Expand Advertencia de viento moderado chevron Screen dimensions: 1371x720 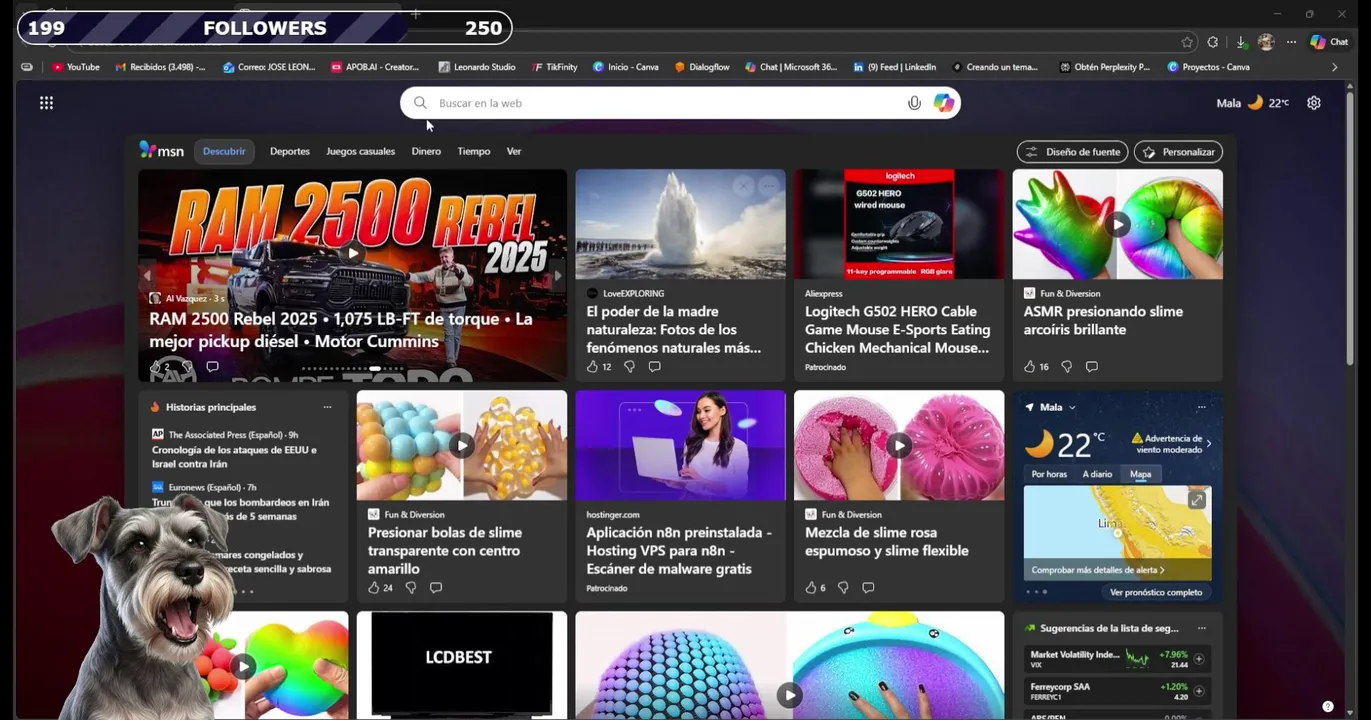coord(1209,443)
